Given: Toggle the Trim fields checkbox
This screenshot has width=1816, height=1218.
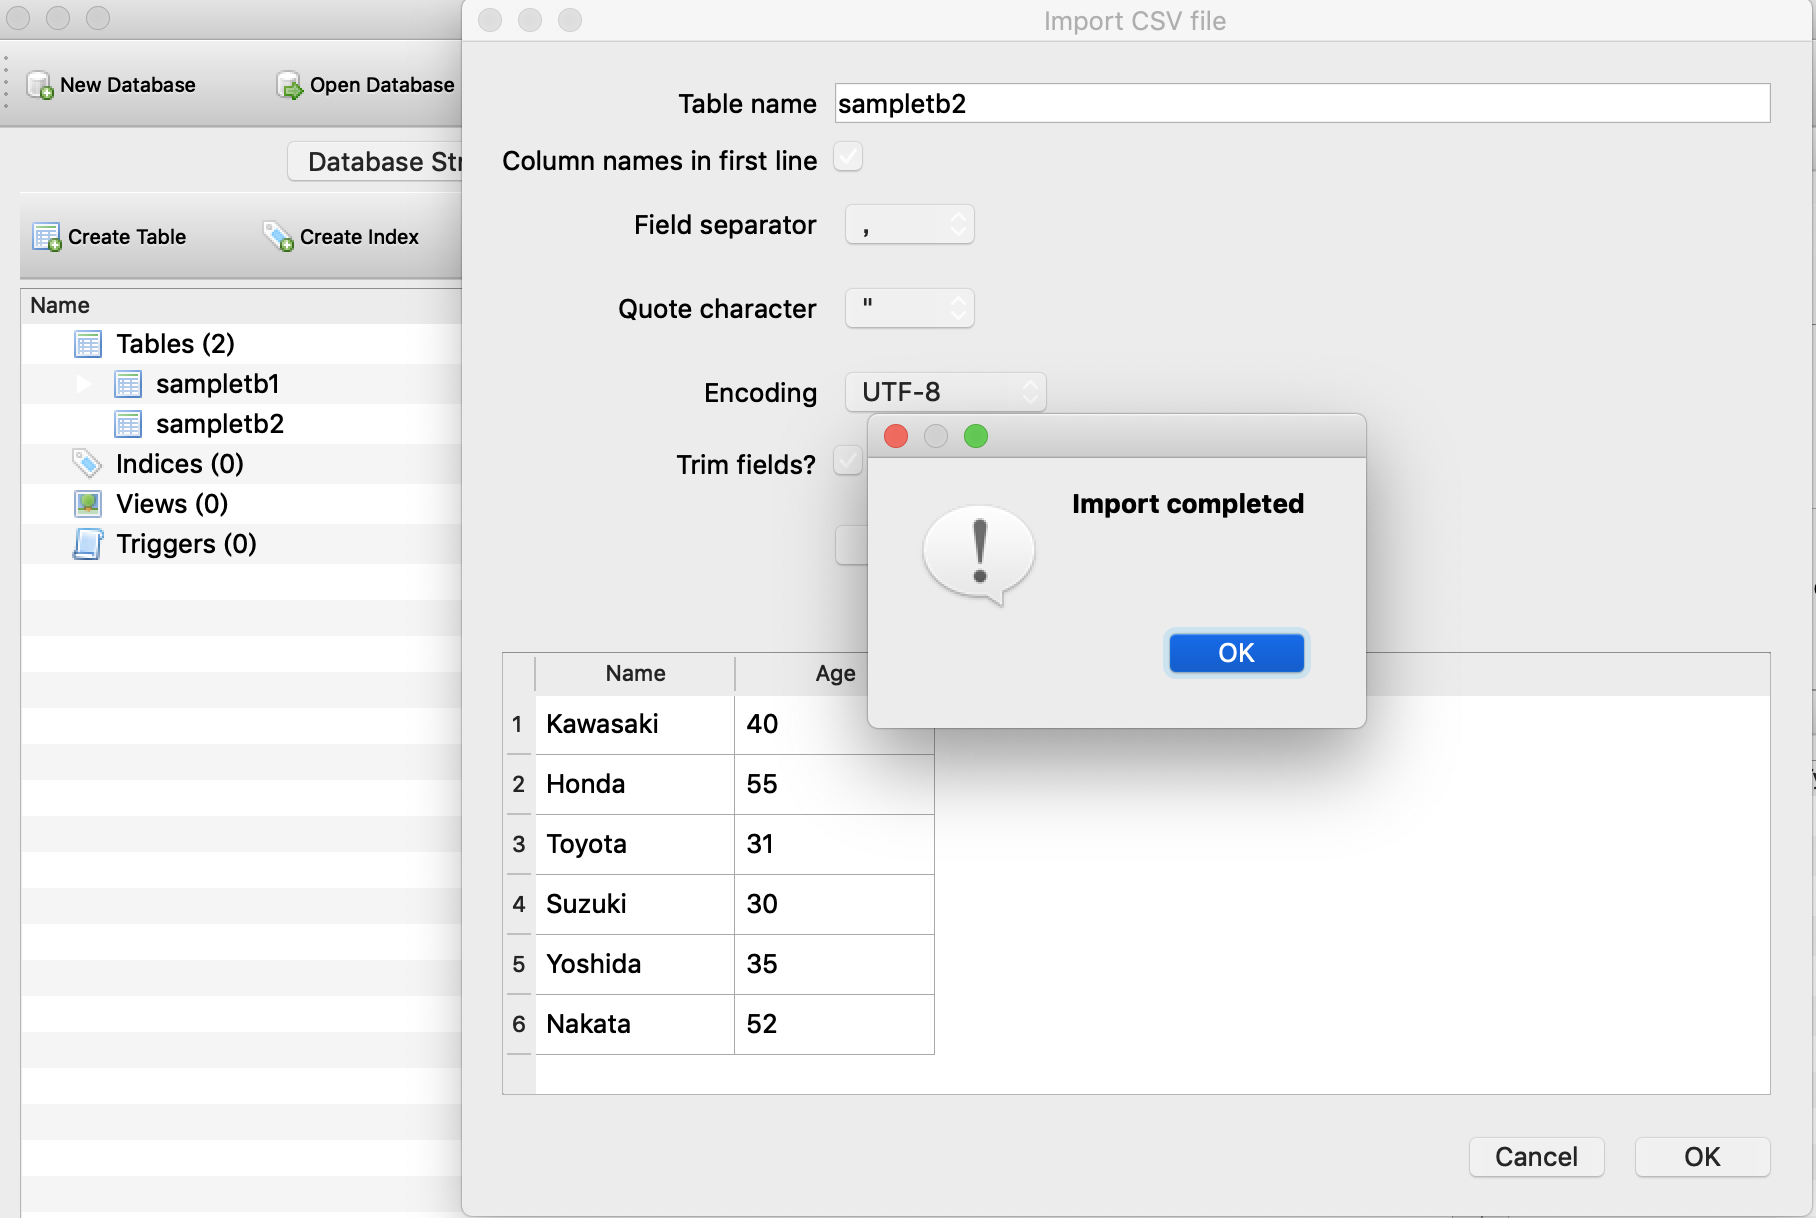Looking at the screenshot, I should (848, 462).
